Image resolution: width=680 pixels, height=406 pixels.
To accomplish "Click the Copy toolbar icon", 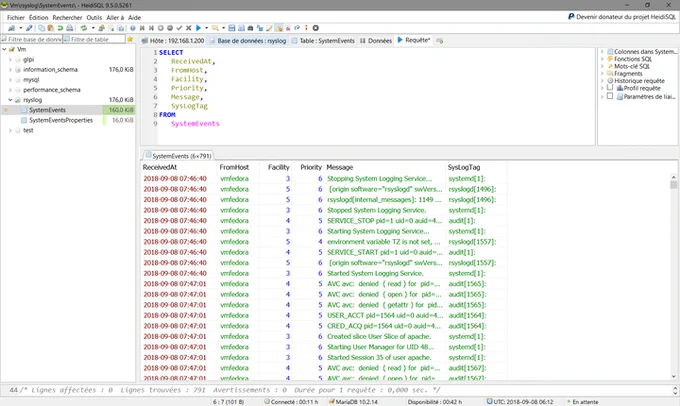I will tap(42, 28).
